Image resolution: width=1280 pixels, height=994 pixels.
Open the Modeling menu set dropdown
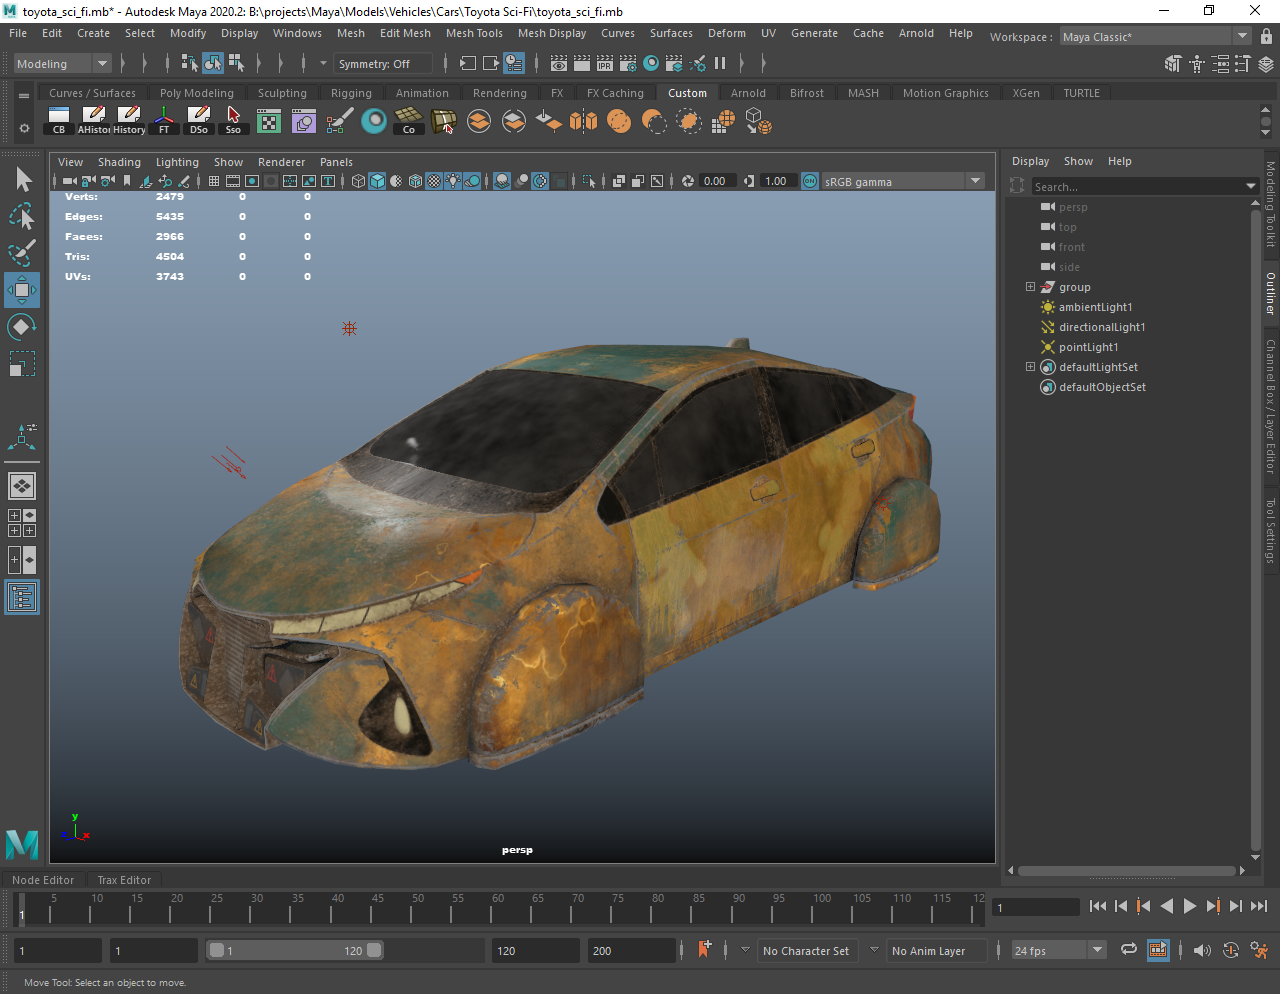(x=62, y=64)
